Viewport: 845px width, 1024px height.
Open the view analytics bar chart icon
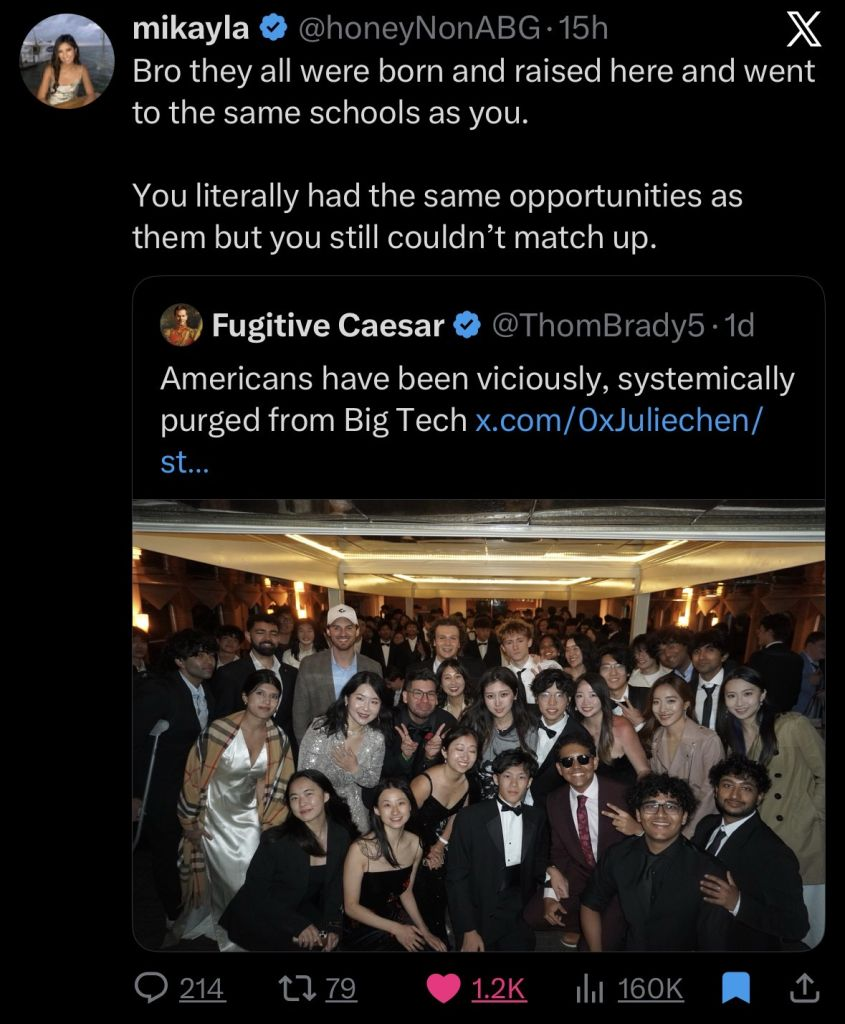pyautogui.click(x=588, y=989)
